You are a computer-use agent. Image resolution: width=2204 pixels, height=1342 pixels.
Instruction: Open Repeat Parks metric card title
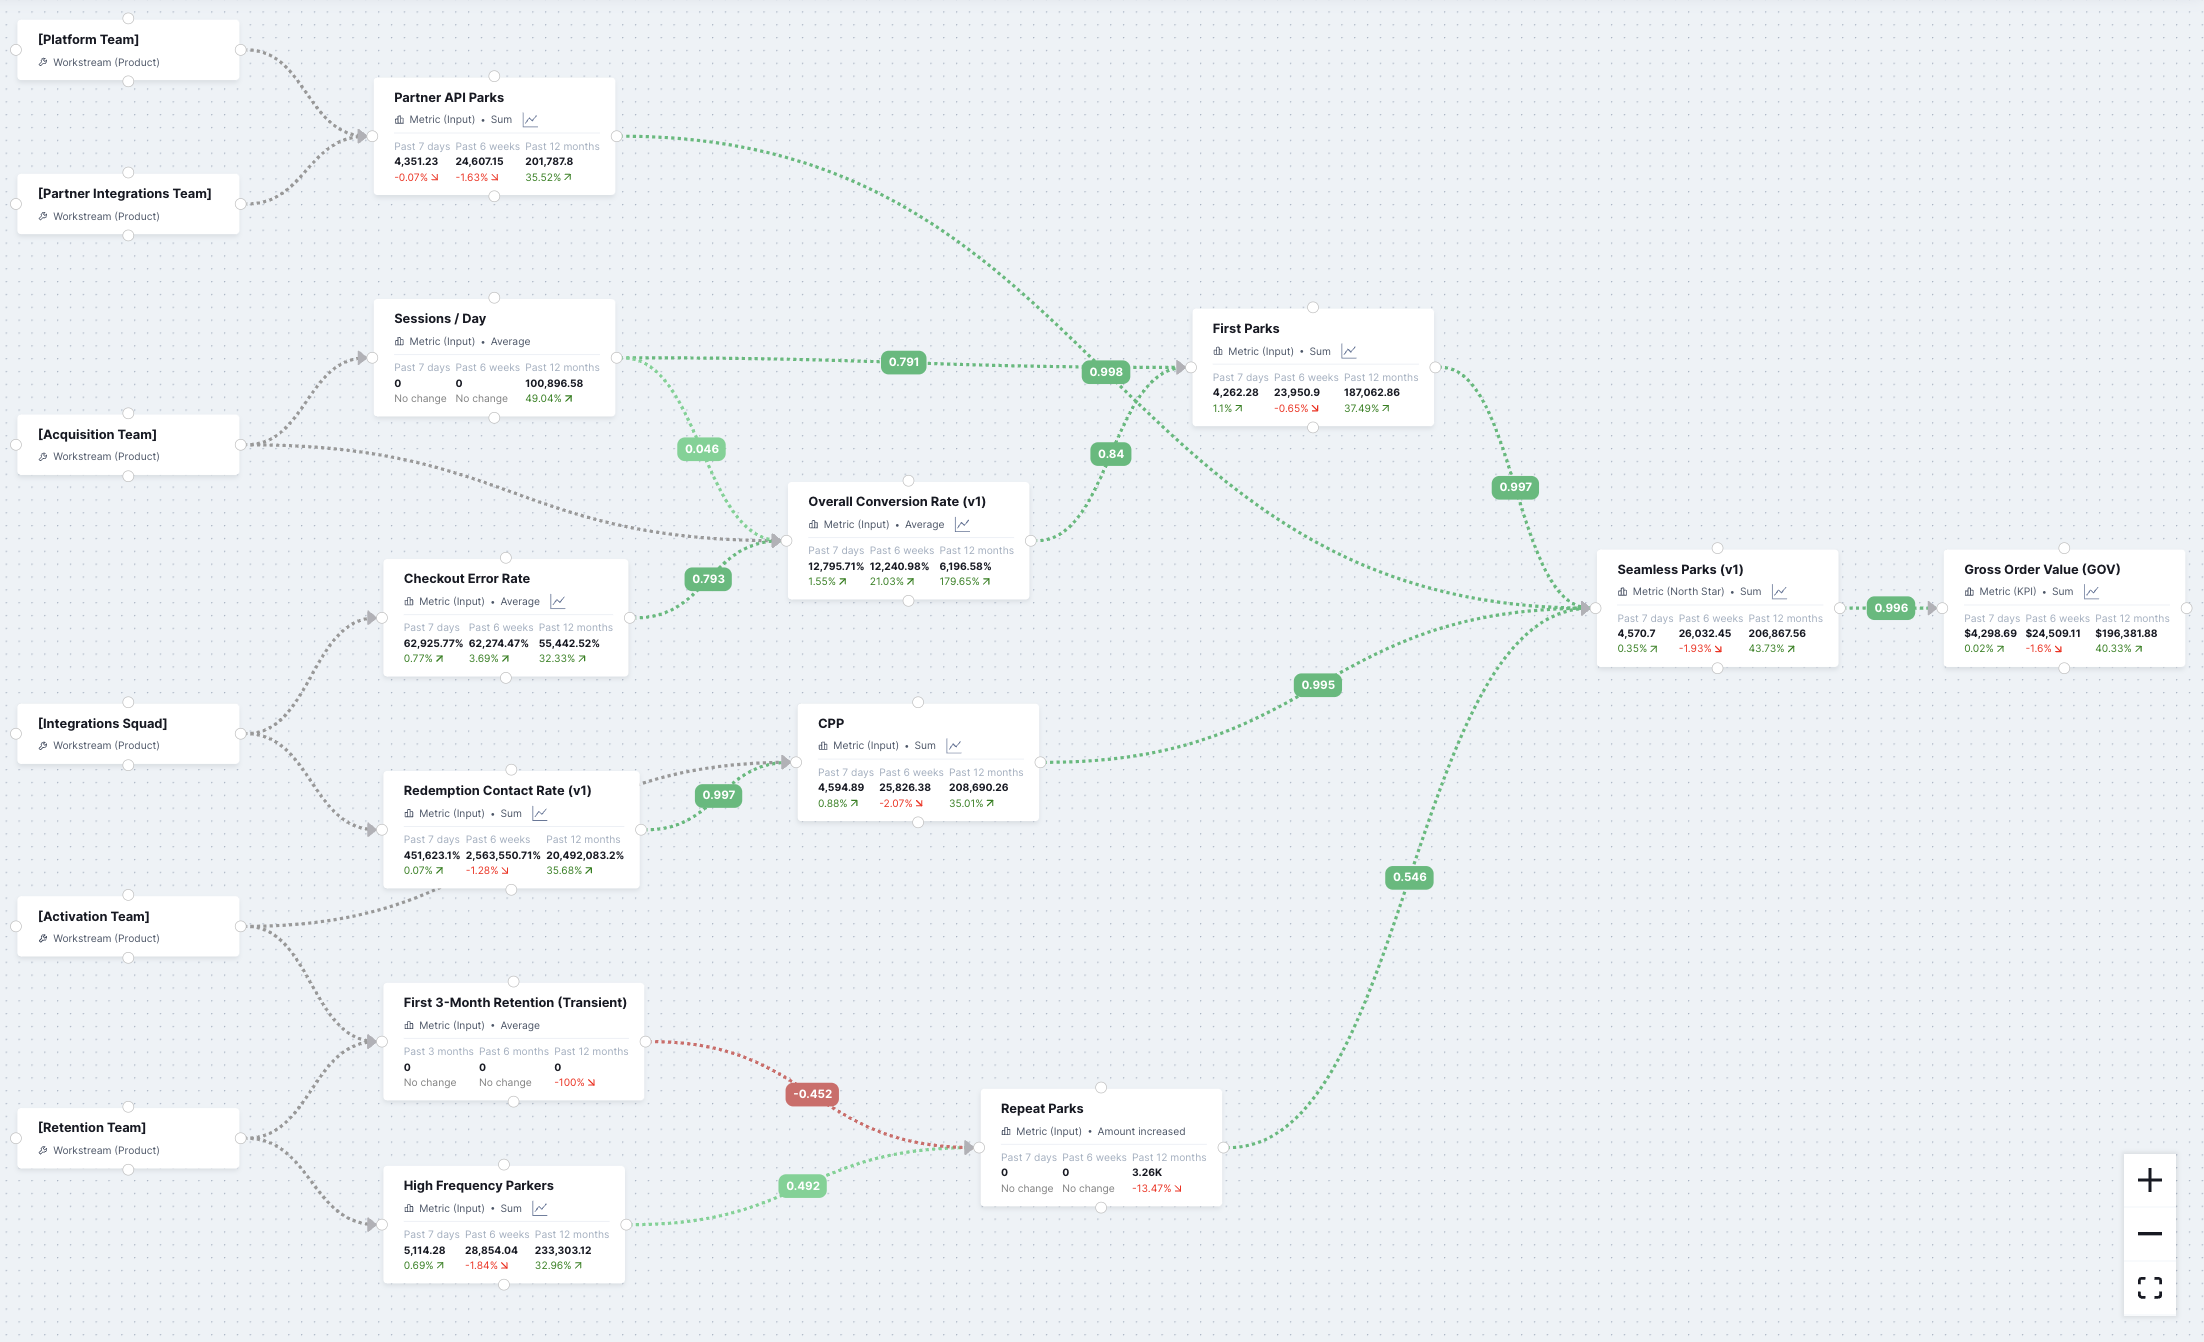pyautogui.click(x=1041, y=1108)
